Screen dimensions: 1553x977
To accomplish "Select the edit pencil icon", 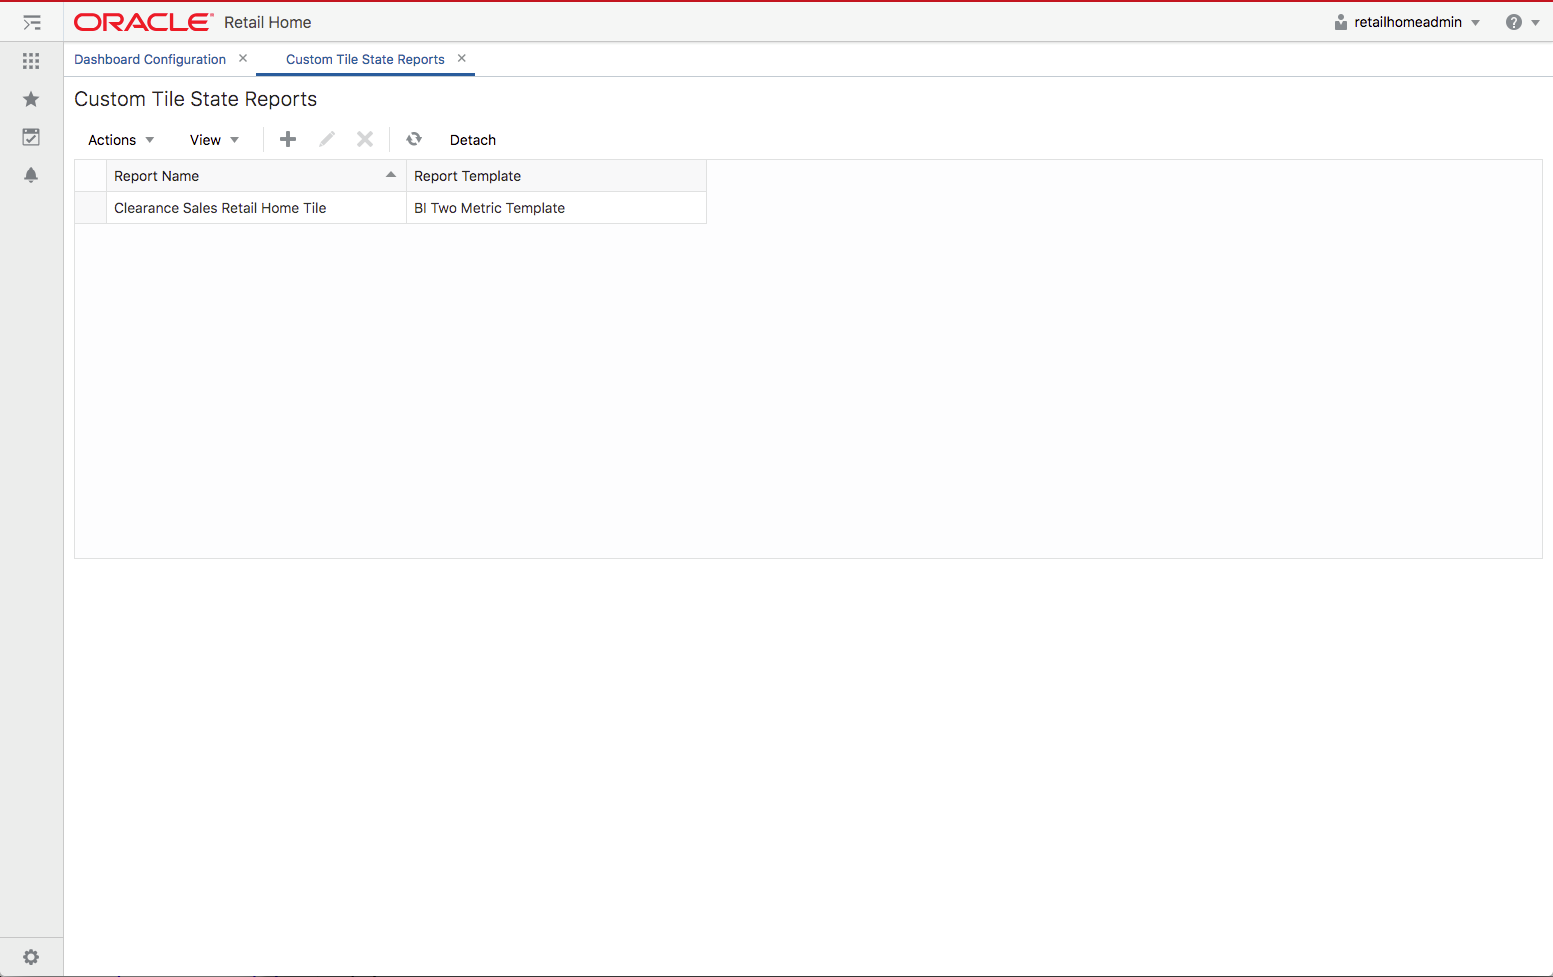I will [326, 139].
